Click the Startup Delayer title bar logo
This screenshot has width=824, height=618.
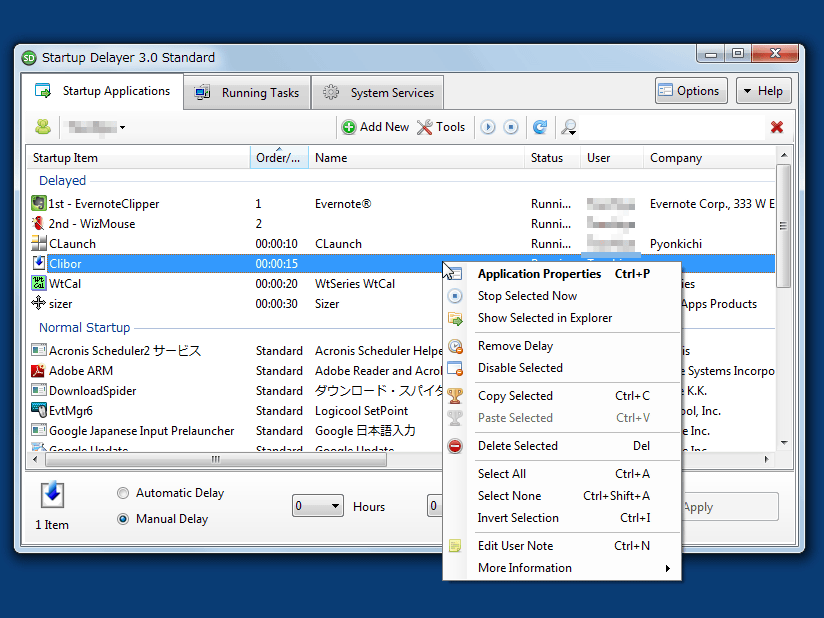pyautogui.click(x=29, y=57)
